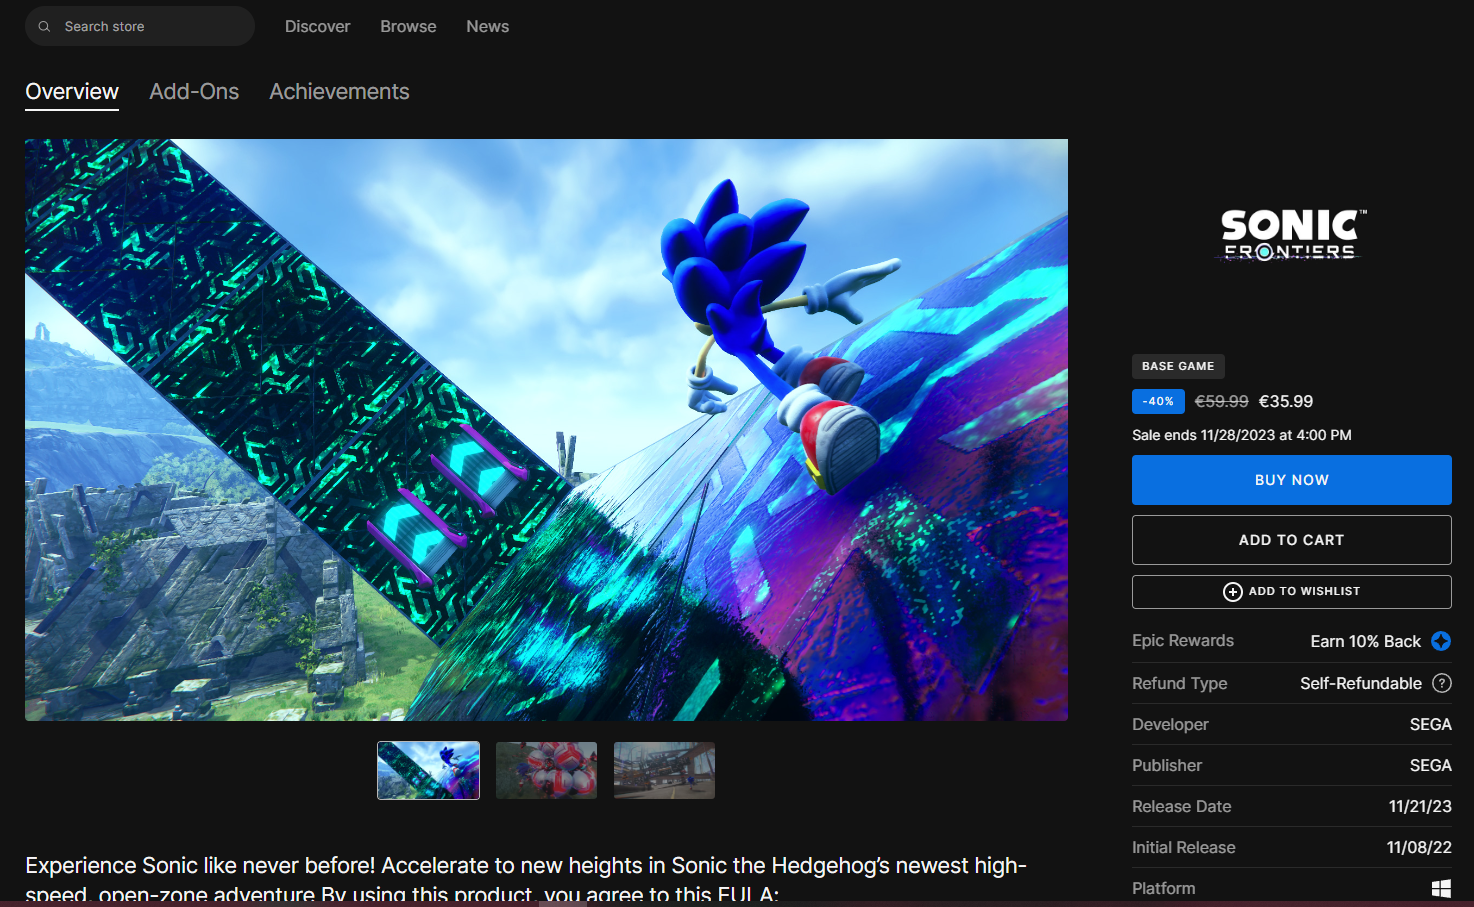Select the first Sonic rail-grinding thumbnail
Image resolution: width=1474 pixels, height=907 pixels.
428,770
